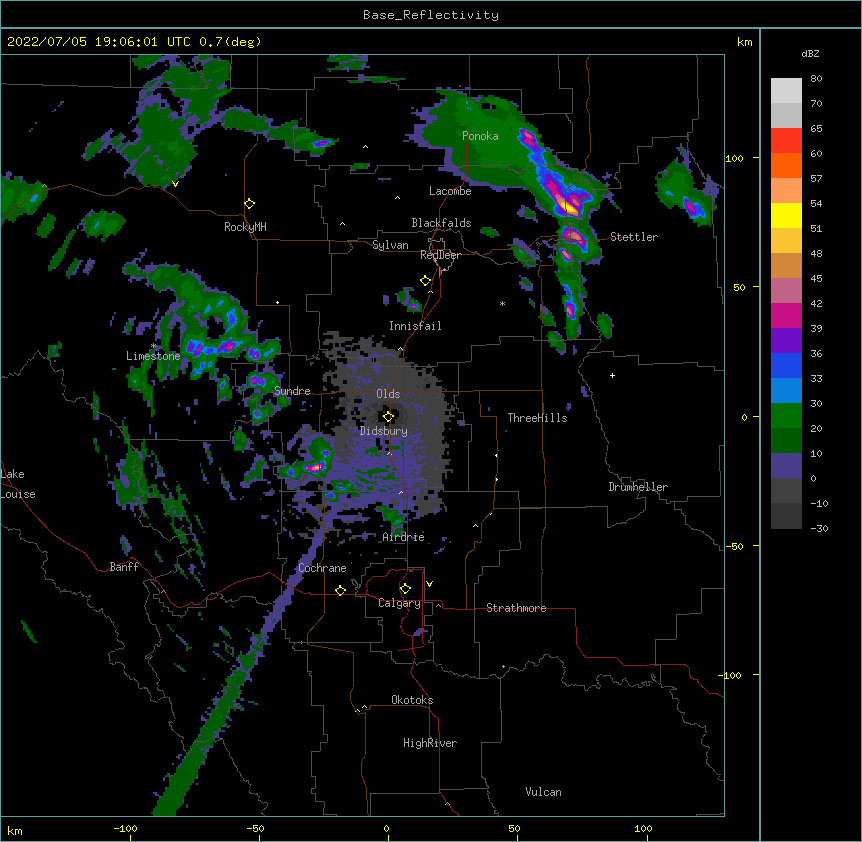Click the yellow radar site marker near Olds
Screen dimensions: 862x842
click(x=388, y=416)
